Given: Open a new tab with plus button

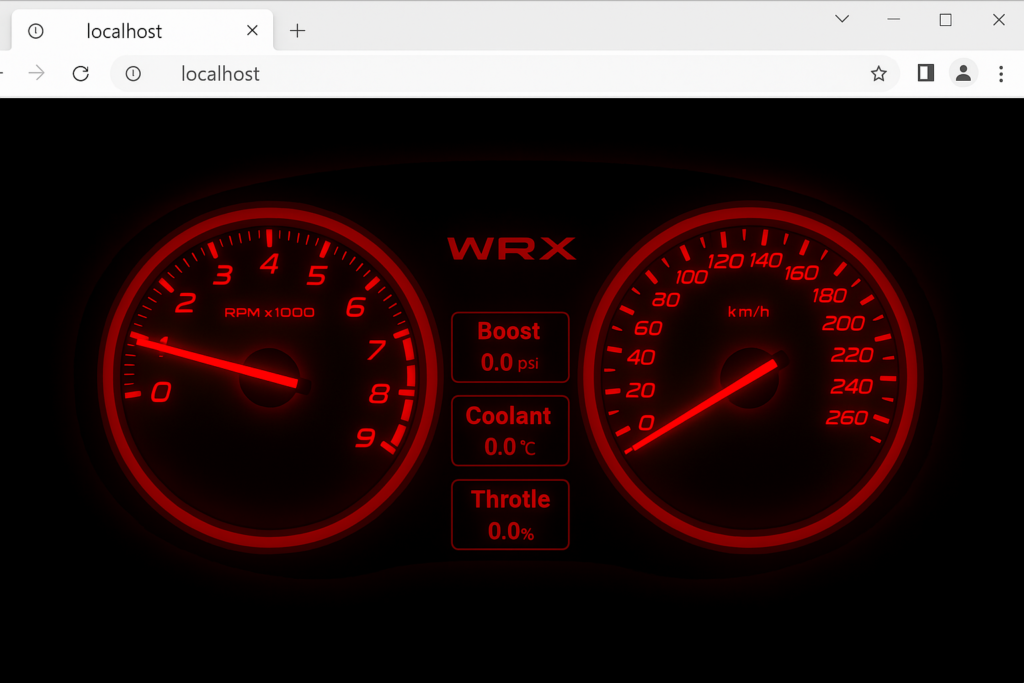Looking at the screenshot, I should click(297, 30).
